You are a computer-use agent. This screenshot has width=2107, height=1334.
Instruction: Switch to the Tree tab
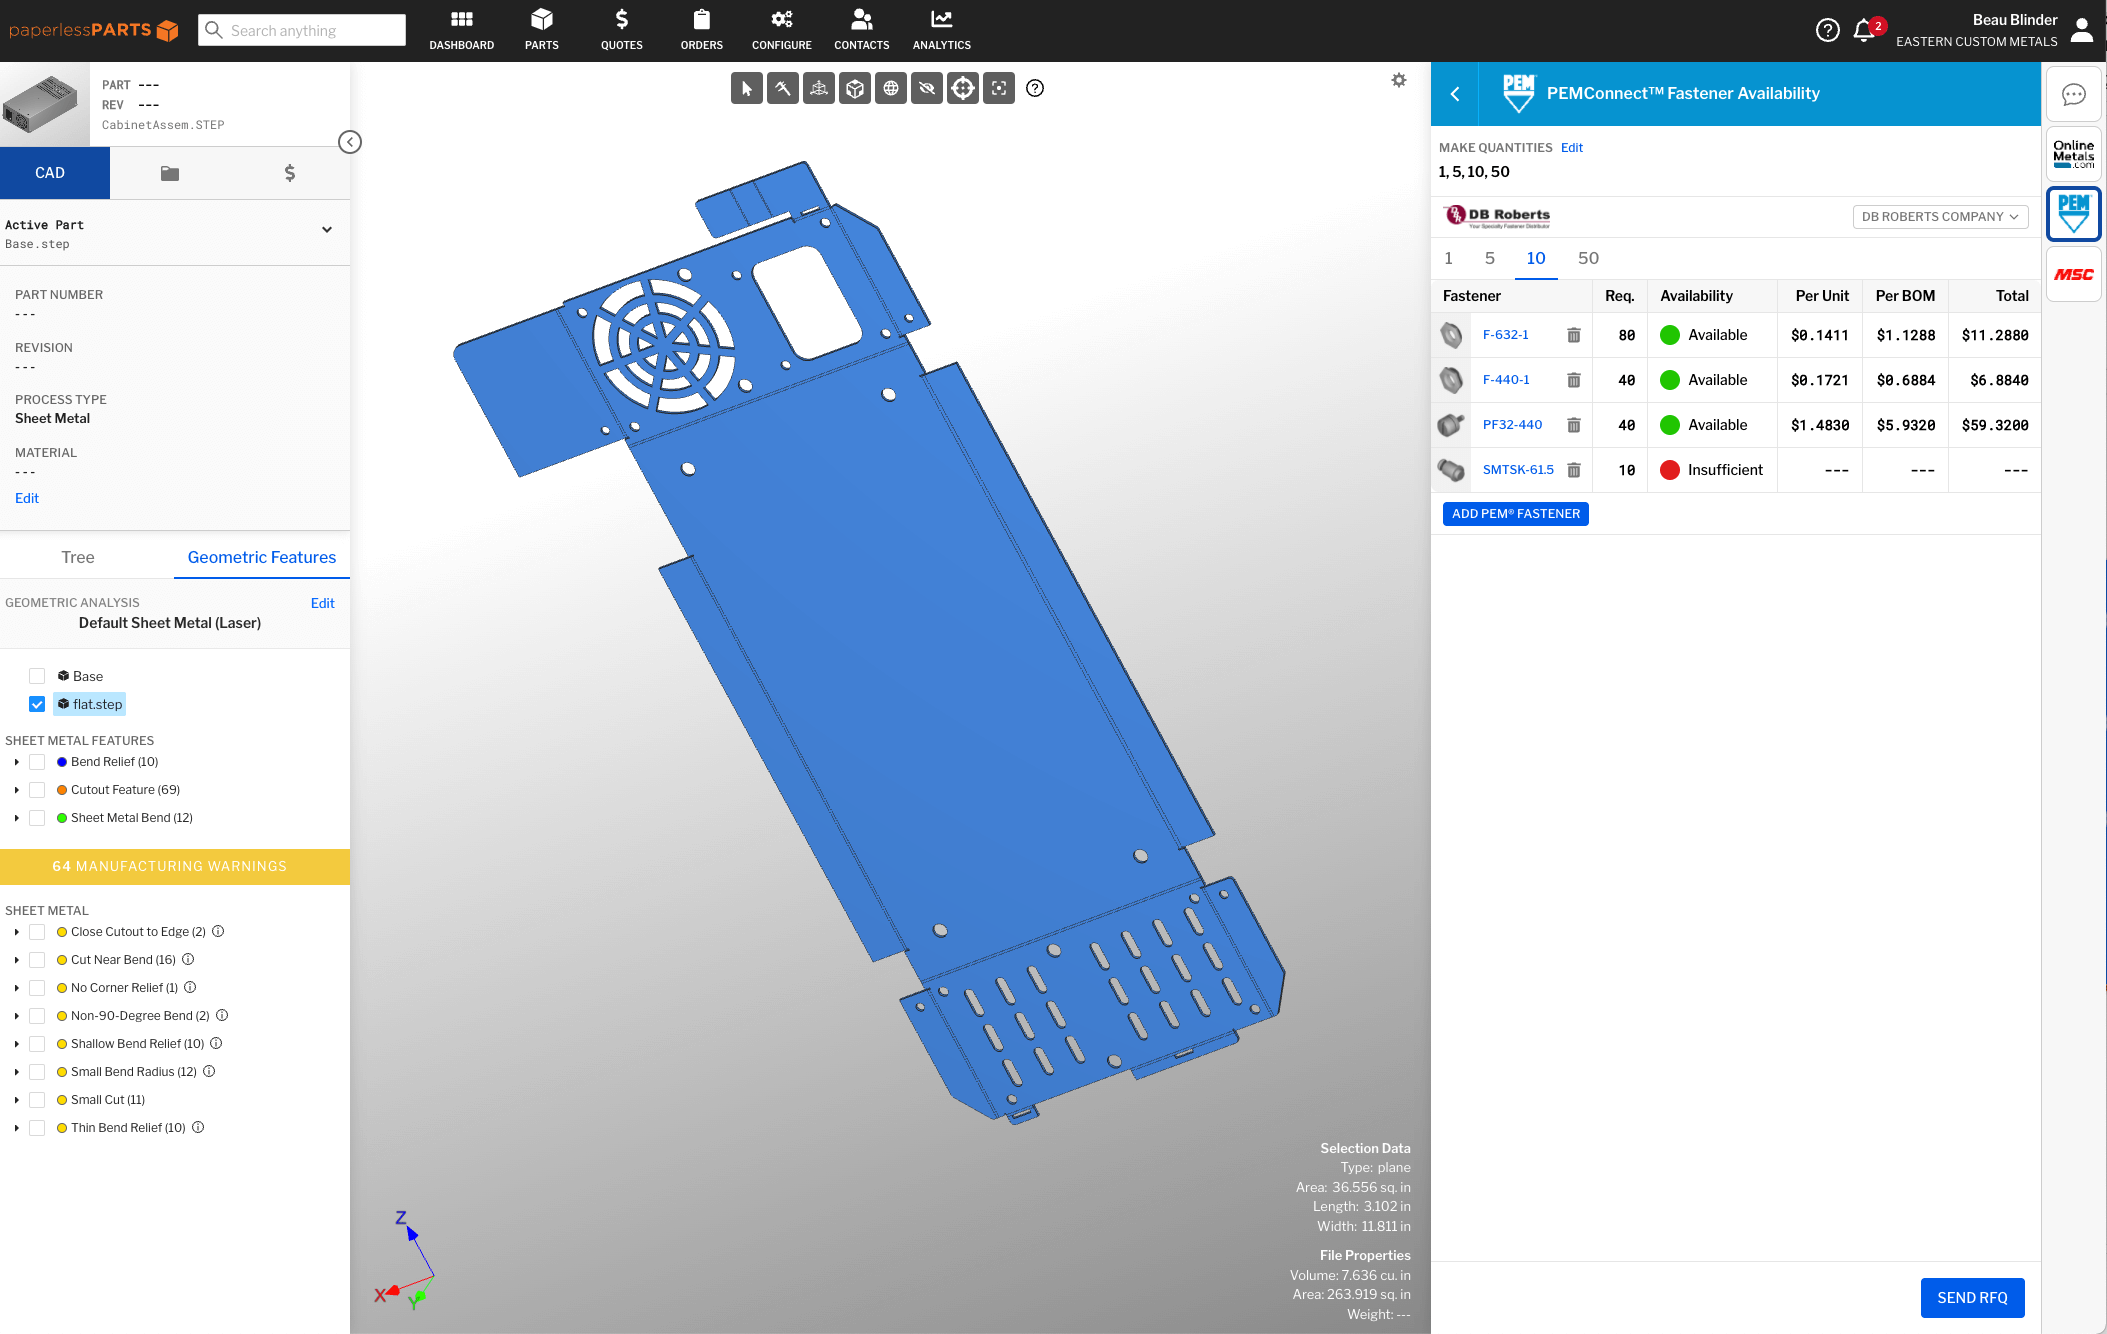(x=78, y=557)
